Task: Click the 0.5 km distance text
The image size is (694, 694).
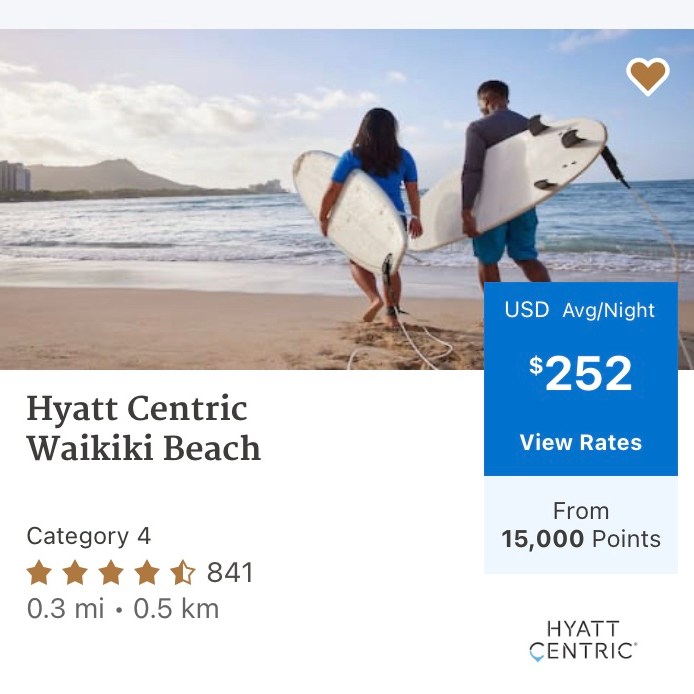Action: pos(176,608)
